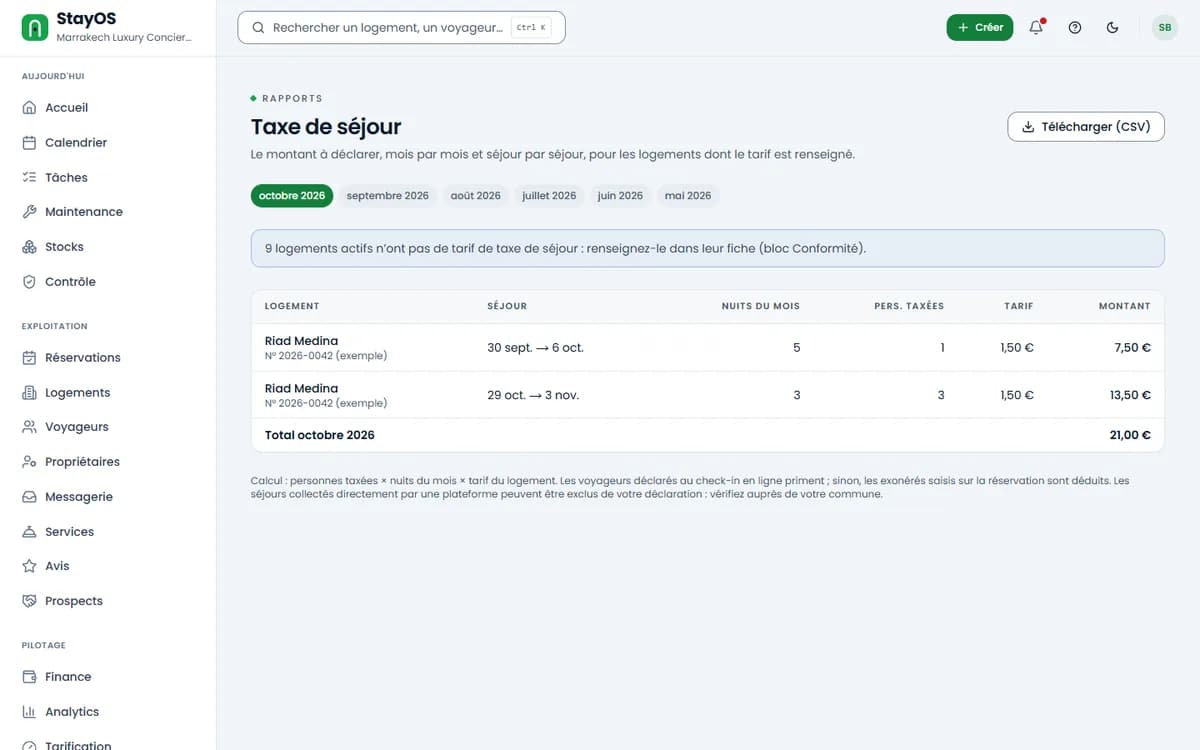
Task: Click the 13,50 € amount
Action: pyautogui.click(x=1130, y=395)
